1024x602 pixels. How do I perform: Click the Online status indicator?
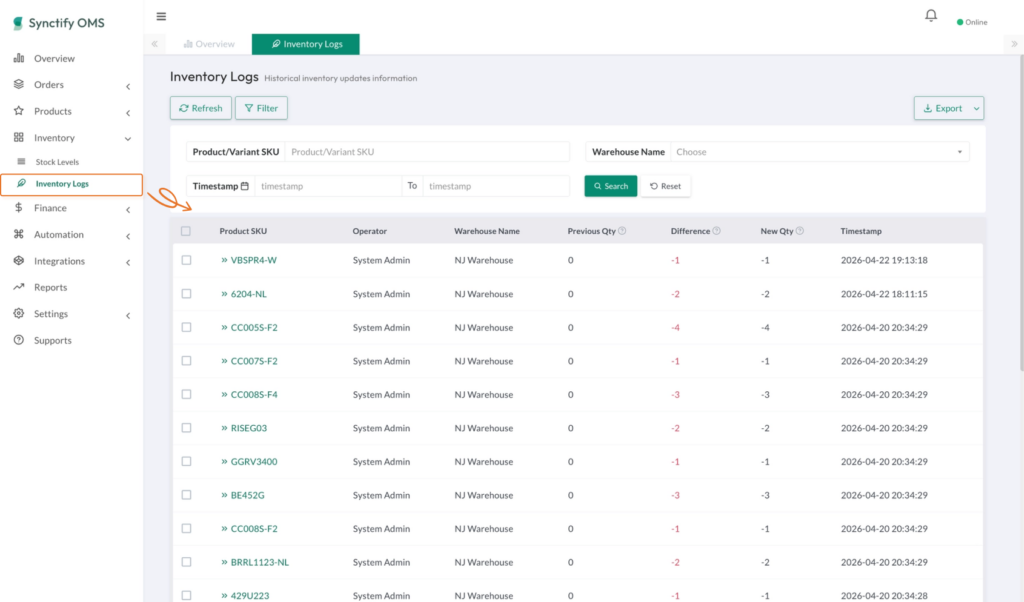click(x=972, y=22)
